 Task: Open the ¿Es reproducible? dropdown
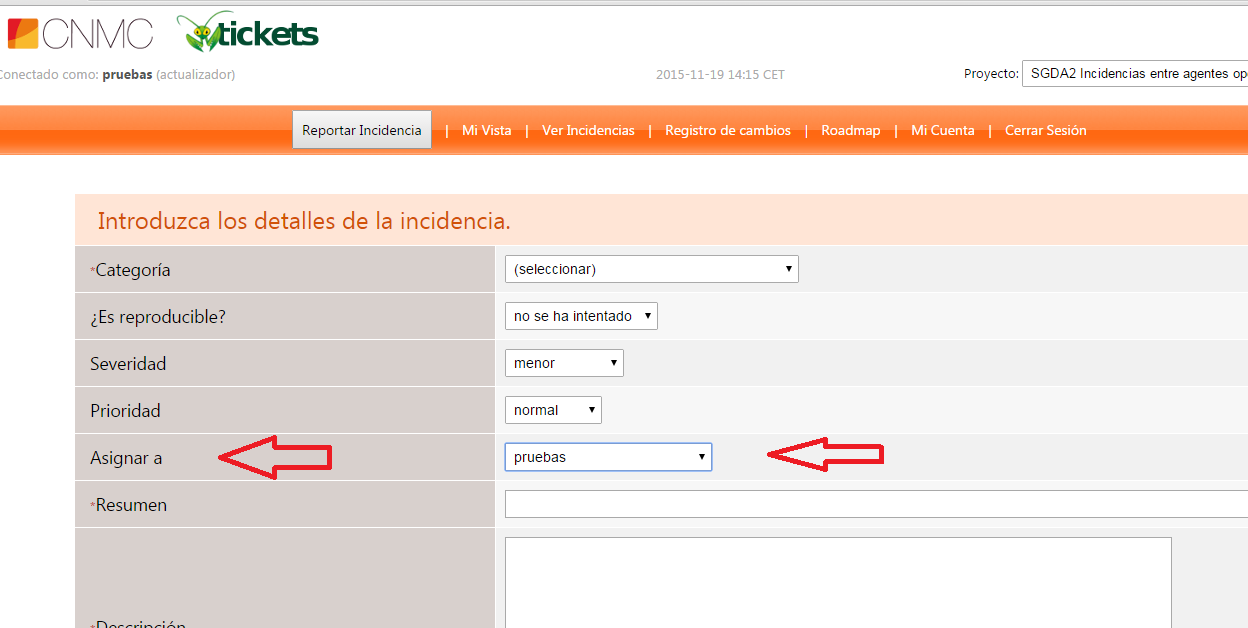(581, 316)
